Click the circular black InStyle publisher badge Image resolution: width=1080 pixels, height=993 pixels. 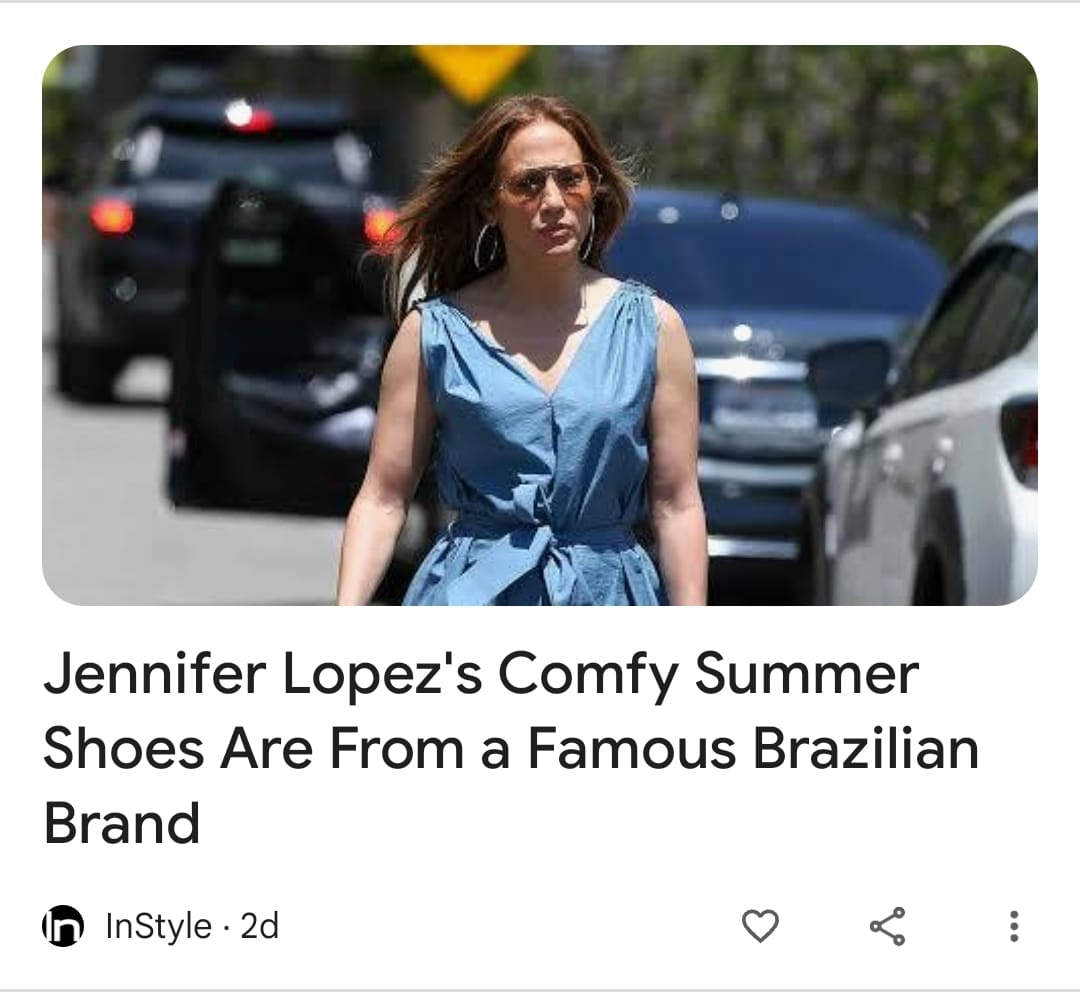[62, 926]
